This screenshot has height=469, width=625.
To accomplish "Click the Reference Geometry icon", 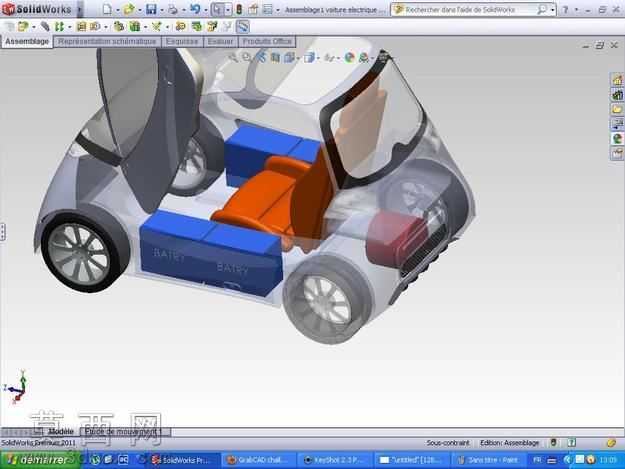I will pyautogui.click(x=157, y=27).
